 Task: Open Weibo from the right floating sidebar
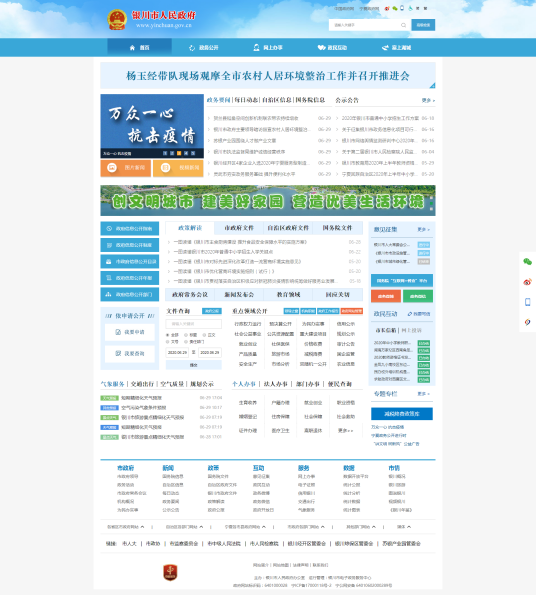coord(527,282)
